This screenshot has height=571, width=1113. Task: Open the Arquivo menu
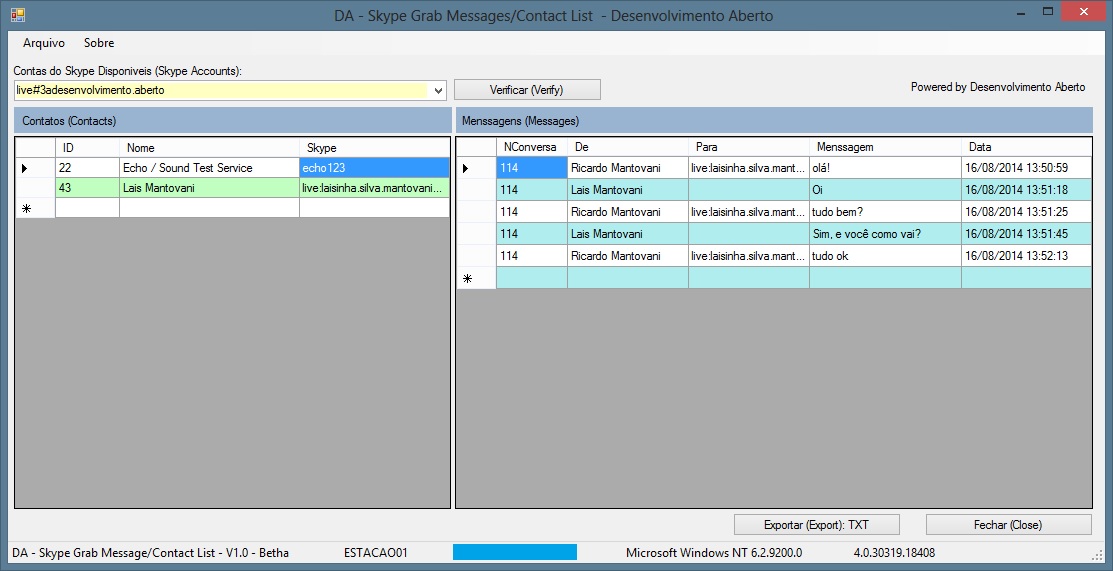click(44, 43)
